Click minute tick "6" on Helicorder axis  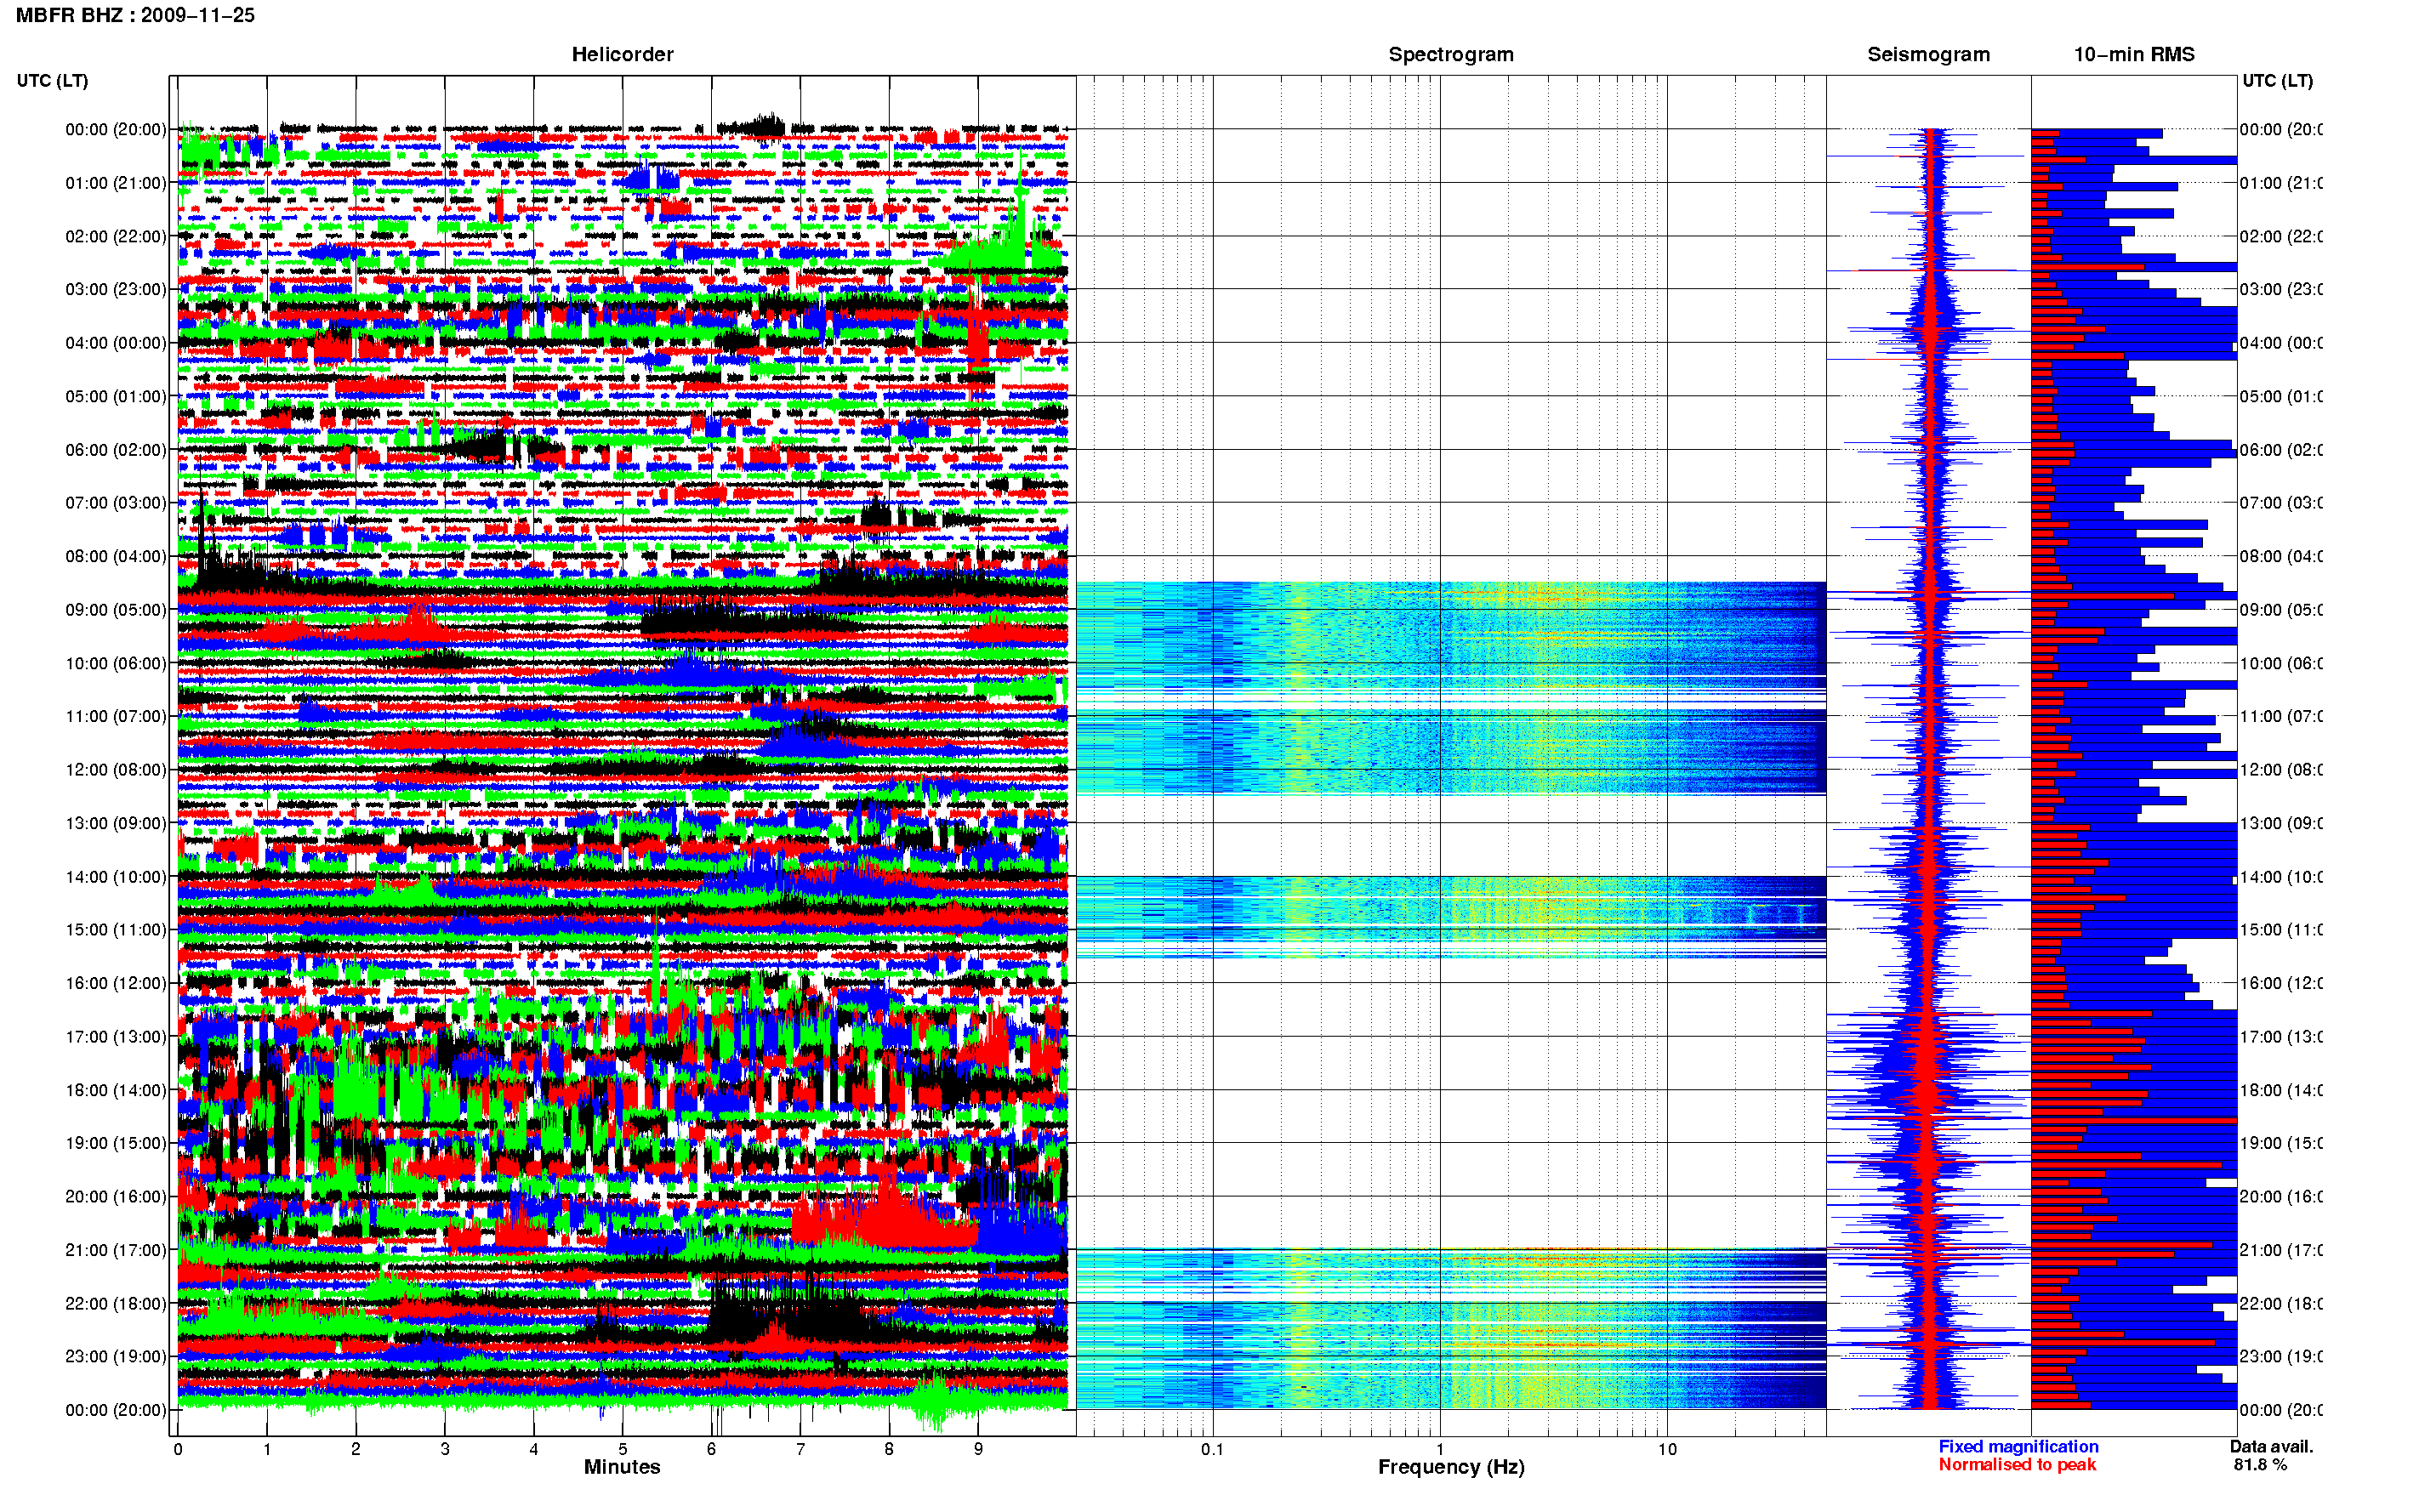[x=712, y=1449]
